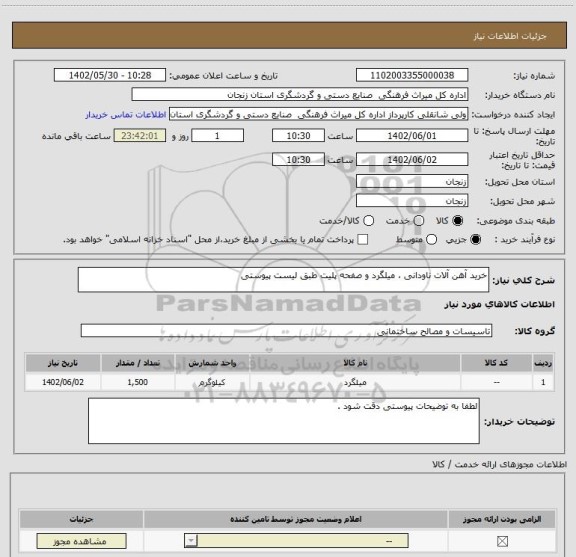576x557 pixels.
Task: Click the buyer organization name field
Action: pyautogui.click(x=300, y=95)
